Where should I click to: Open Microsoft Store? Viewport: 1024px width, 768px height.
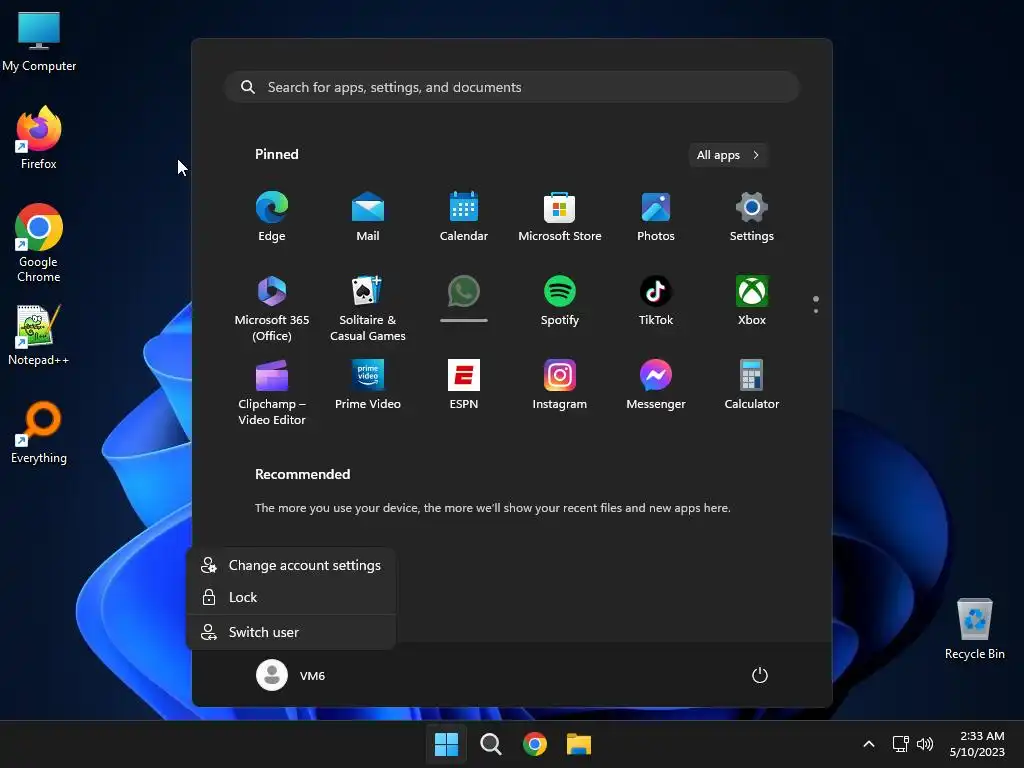560,217
